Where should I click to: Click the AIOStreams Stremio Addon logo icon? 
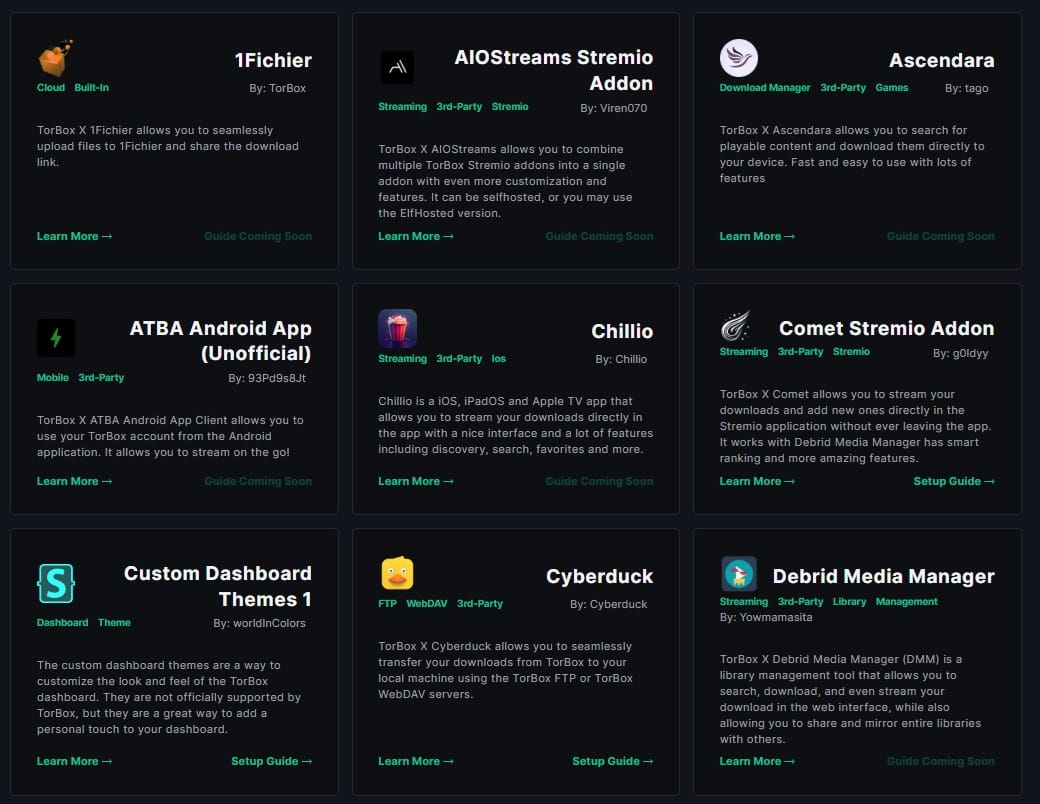point(397,67)
